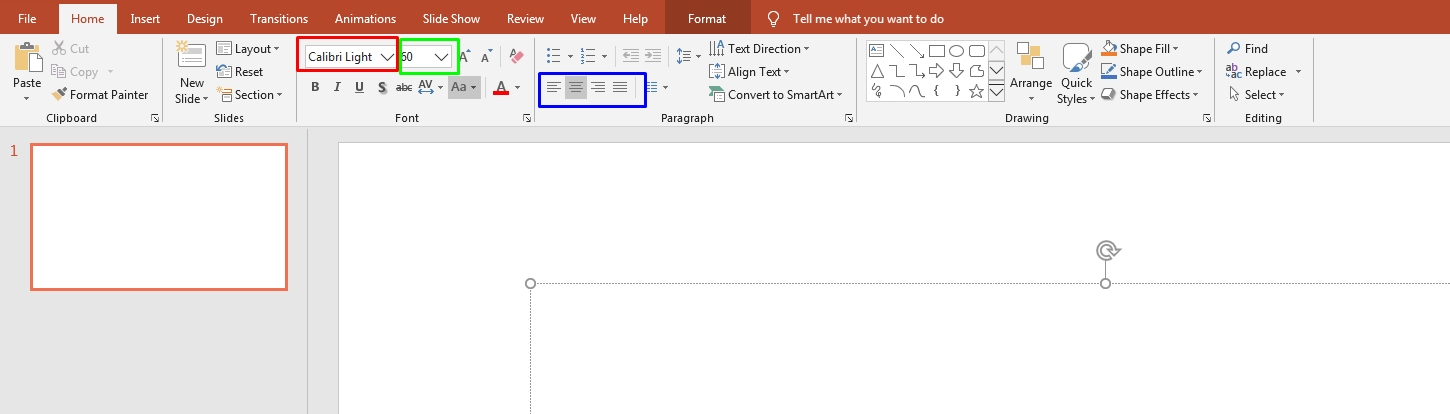Select the Elbow Connector shape
Screen dimensions: 1450x414
[x=897, y=71]
